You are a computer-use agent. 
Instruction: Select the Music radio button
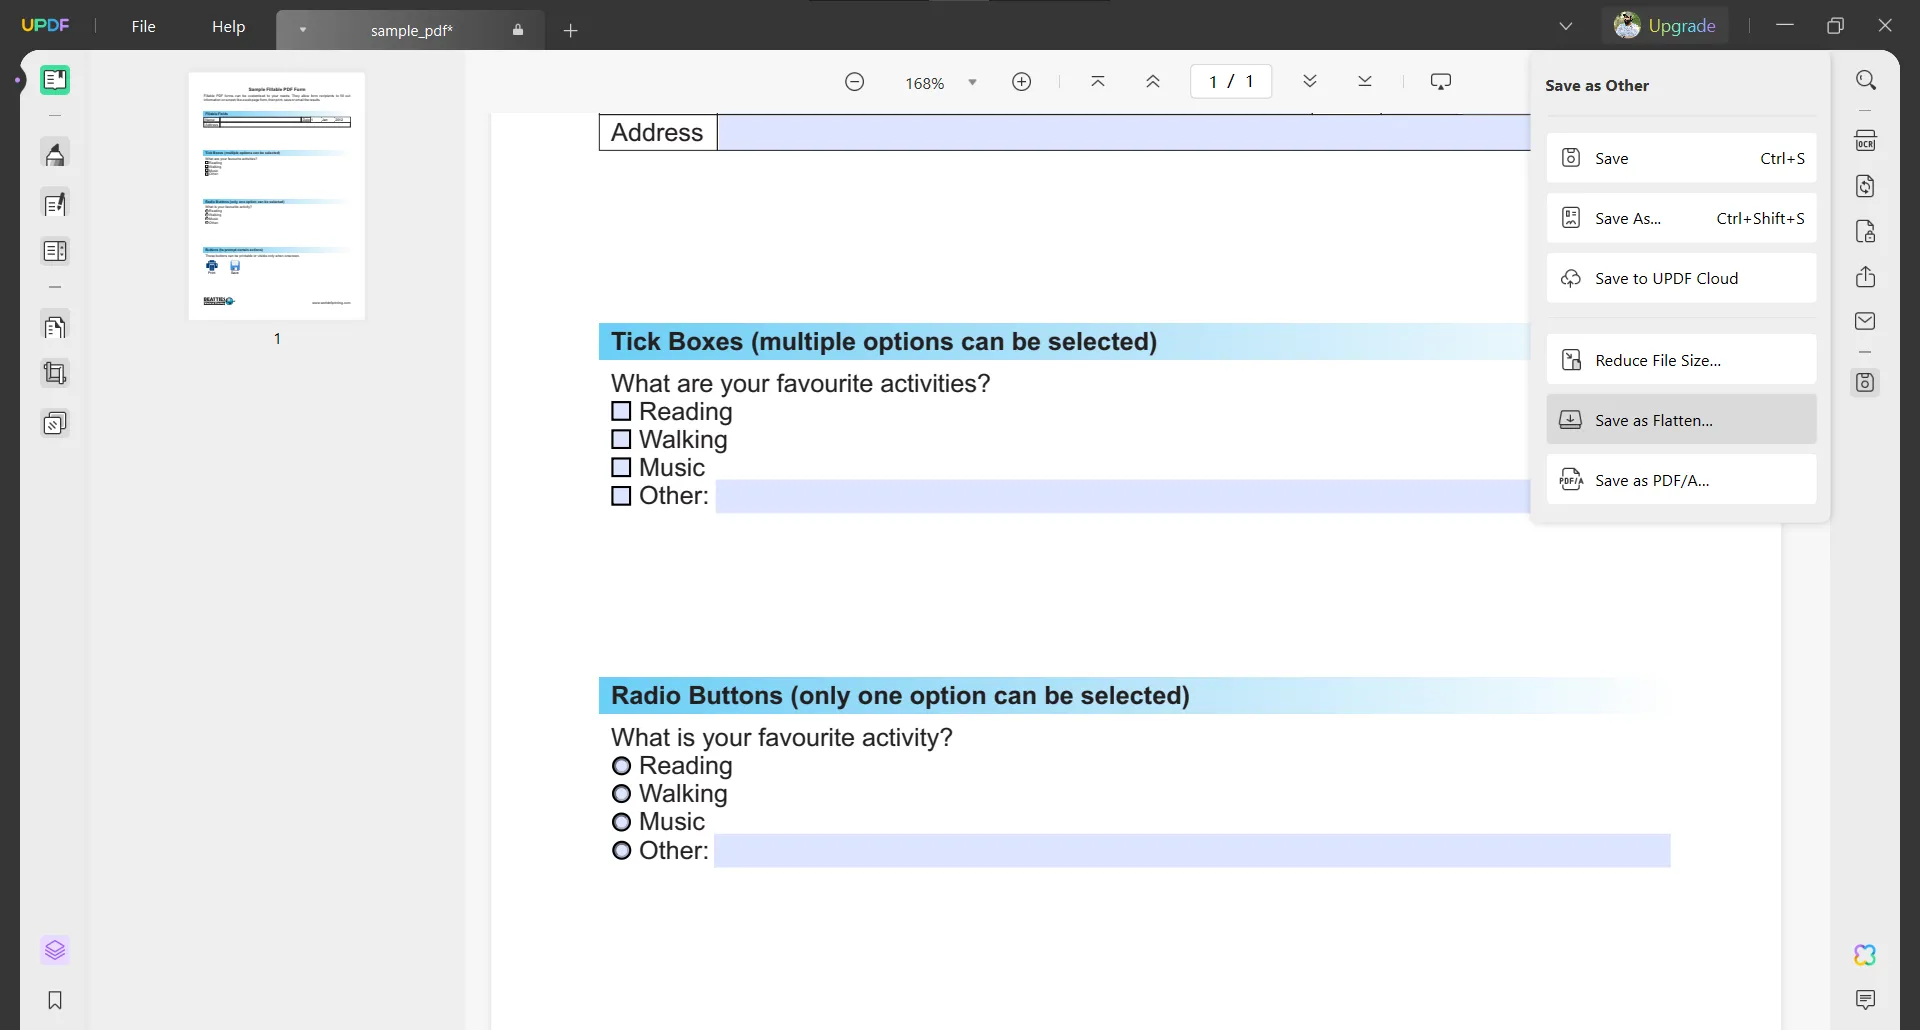[x=621, y=822]
